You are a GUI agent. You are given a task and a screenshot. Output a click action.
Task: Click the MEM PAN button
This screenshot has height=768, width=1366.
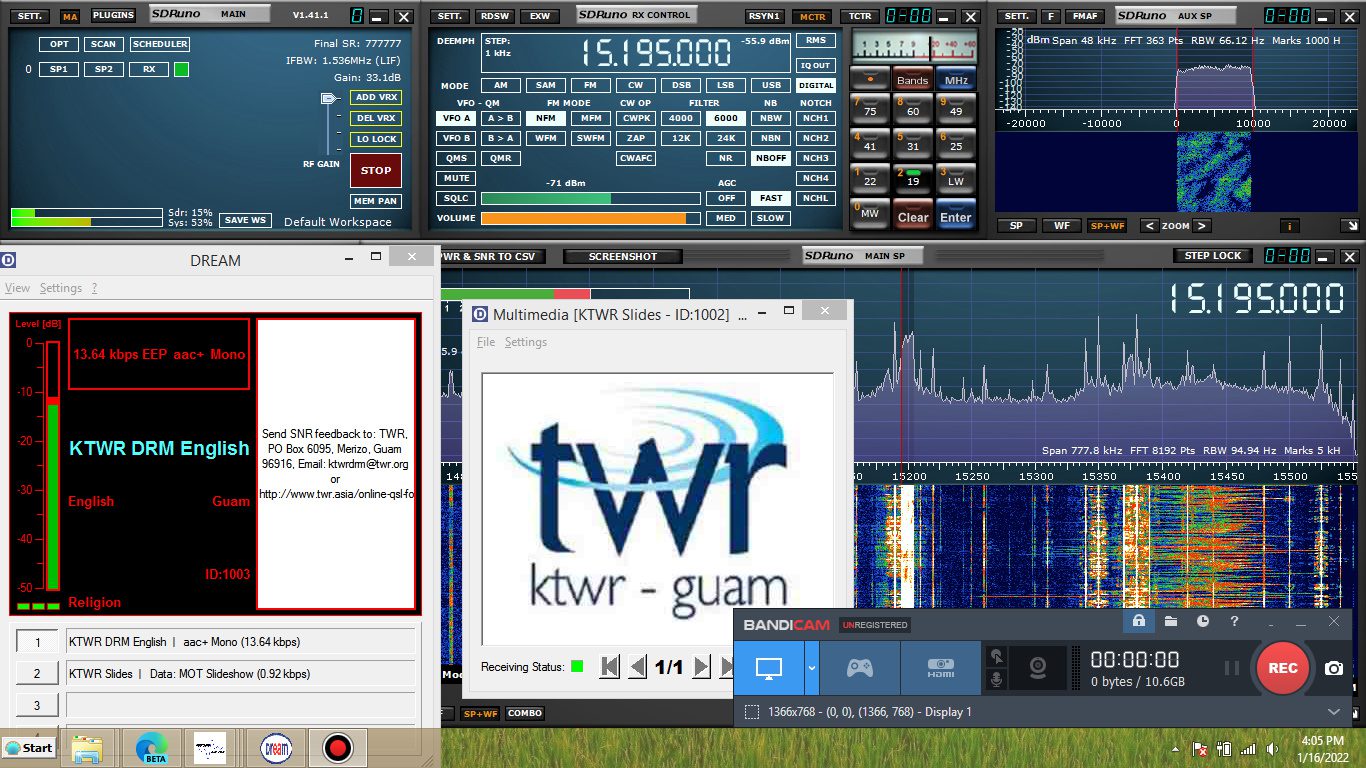point(376,201)
